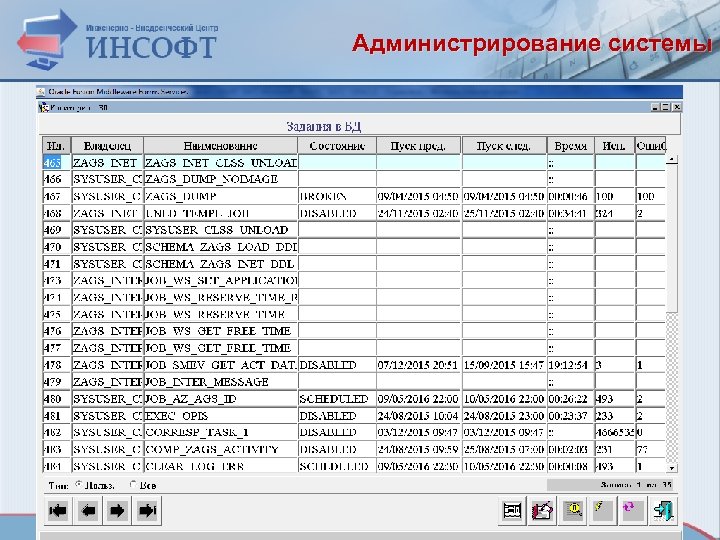The height and width of the screenshot is (540, 720).
Task: Select the 'Польз.' radio button
Action: [x=79, y=484]
